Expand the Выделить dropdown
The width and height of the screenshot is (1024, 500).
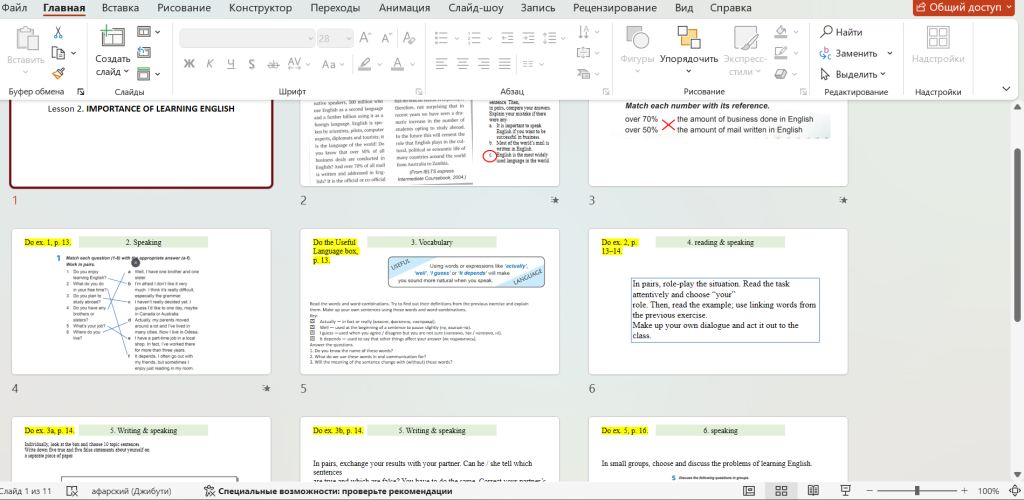884,75
